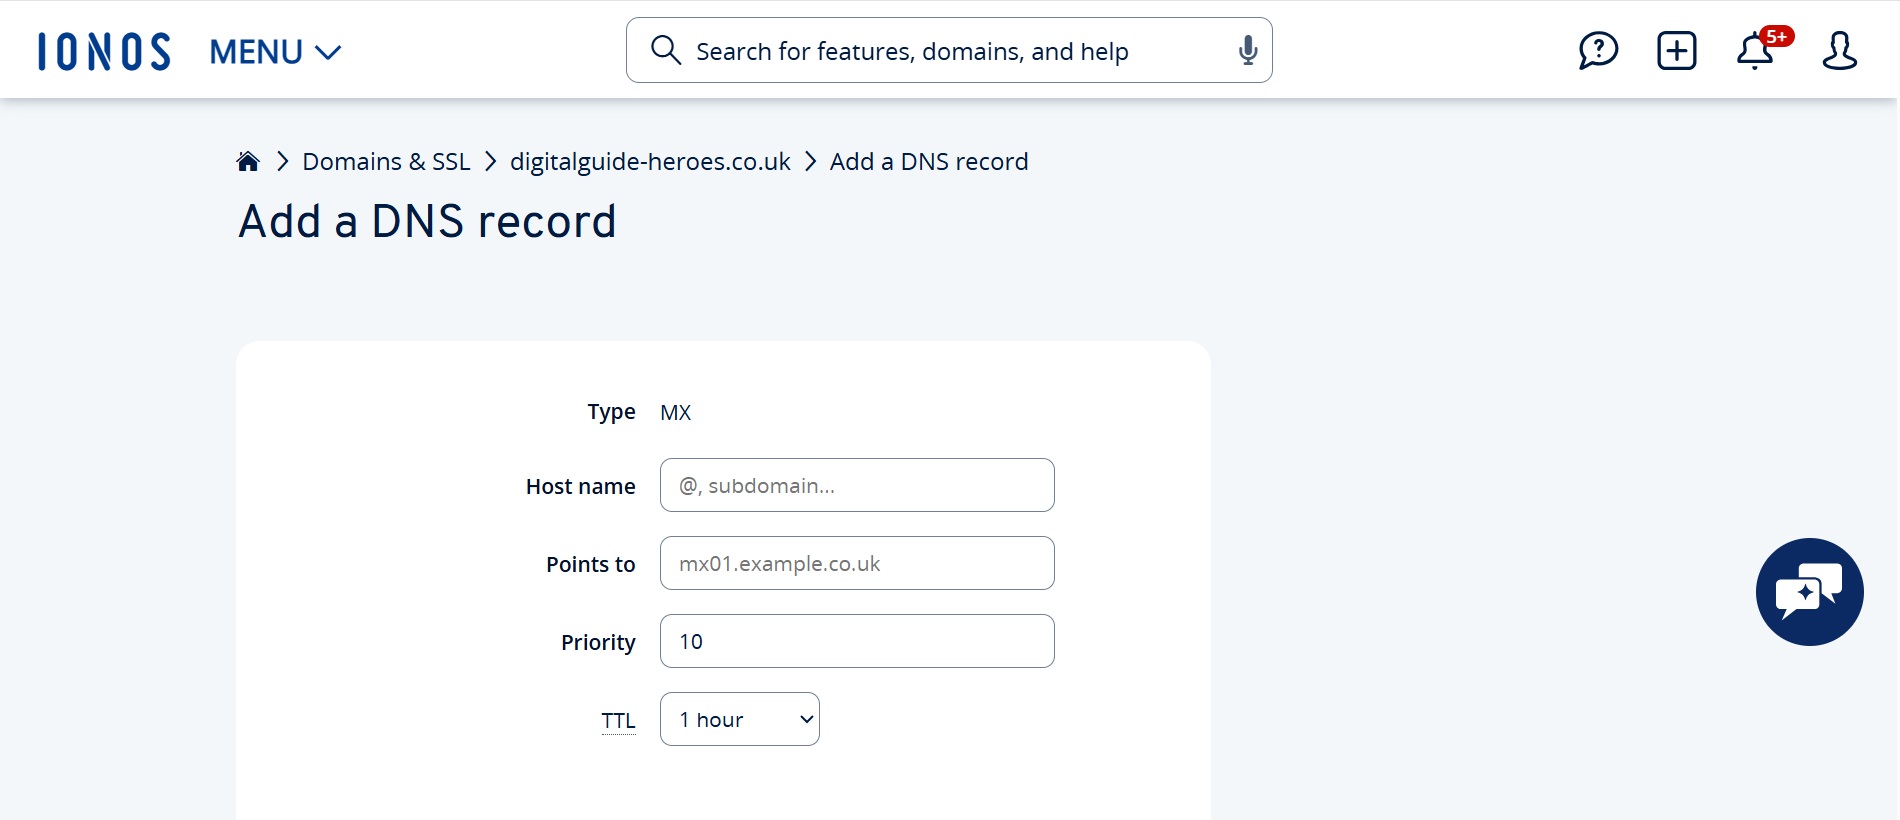Open the user account icon

(1839, 50)
